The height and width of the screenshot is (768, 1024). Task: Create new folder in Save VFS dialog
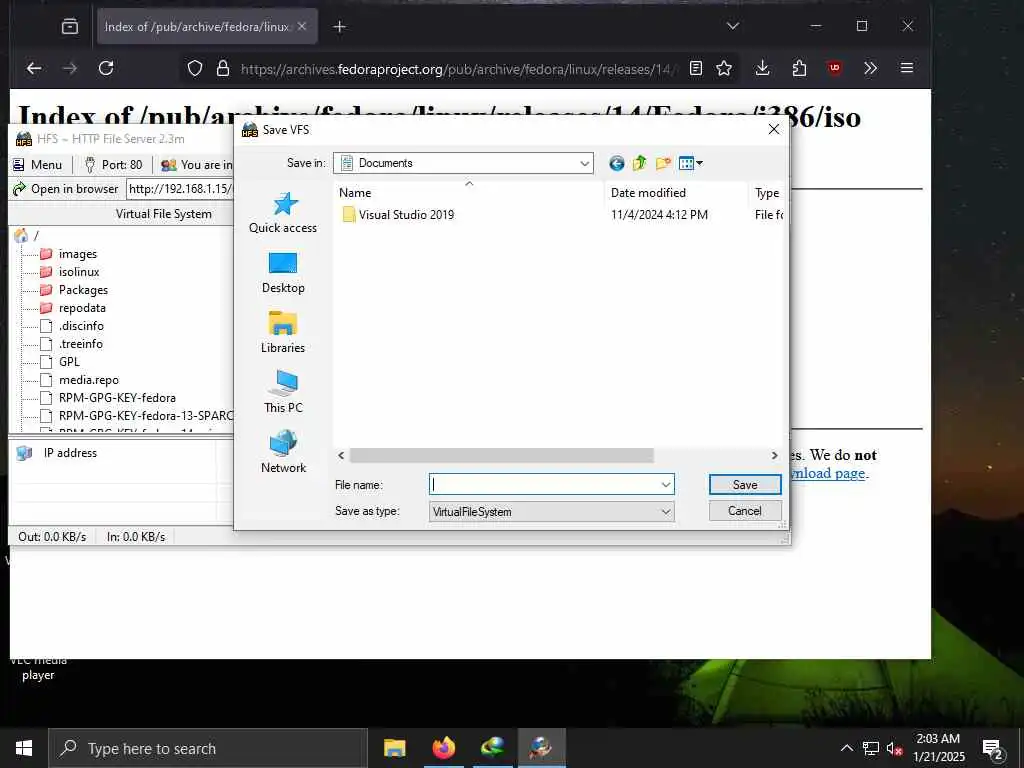663,163
